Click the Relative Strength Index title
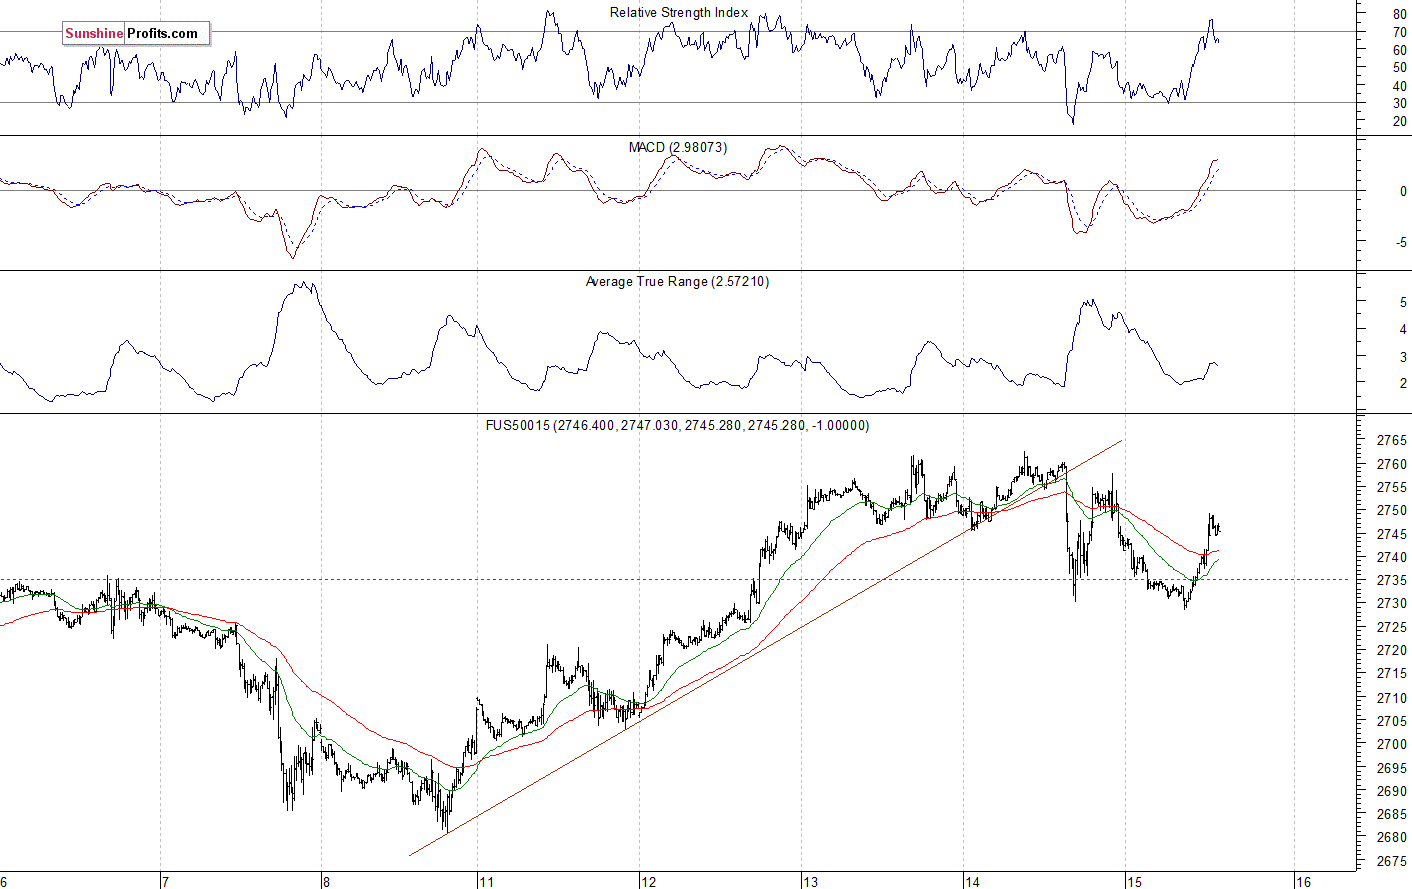The width and height of the screenshot is (1412, 889). [679, 13]
